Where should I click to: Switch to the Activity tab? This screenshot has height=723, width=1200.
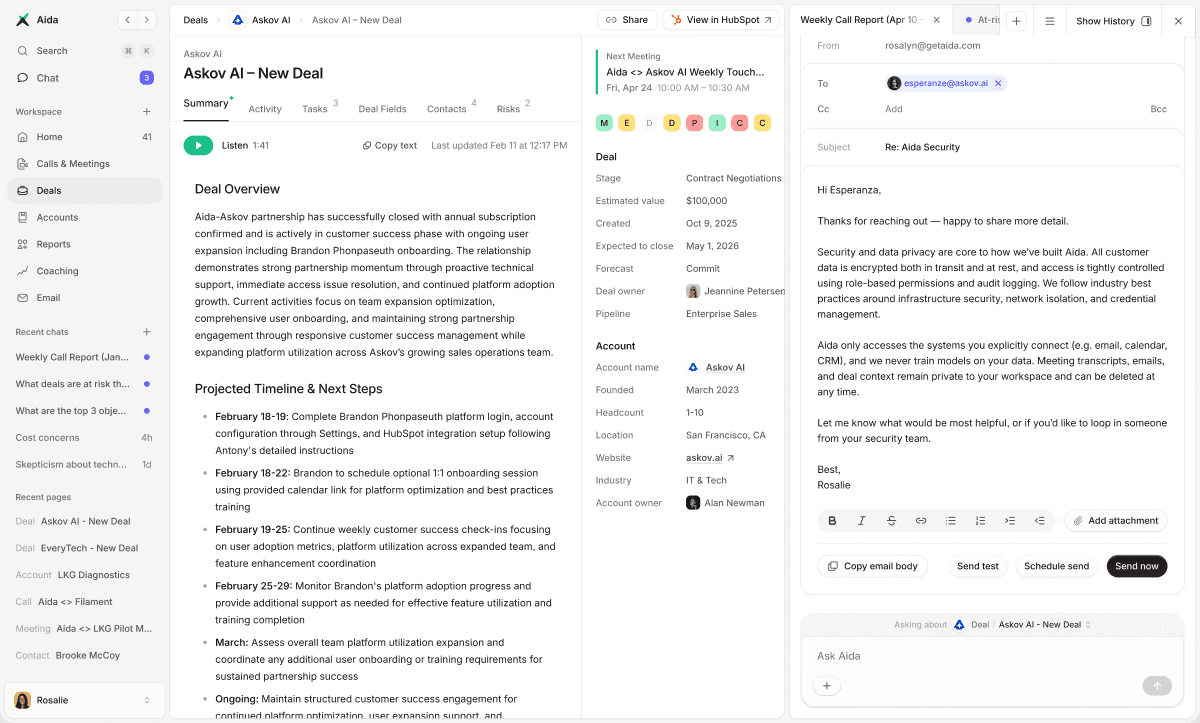[265, 109]
